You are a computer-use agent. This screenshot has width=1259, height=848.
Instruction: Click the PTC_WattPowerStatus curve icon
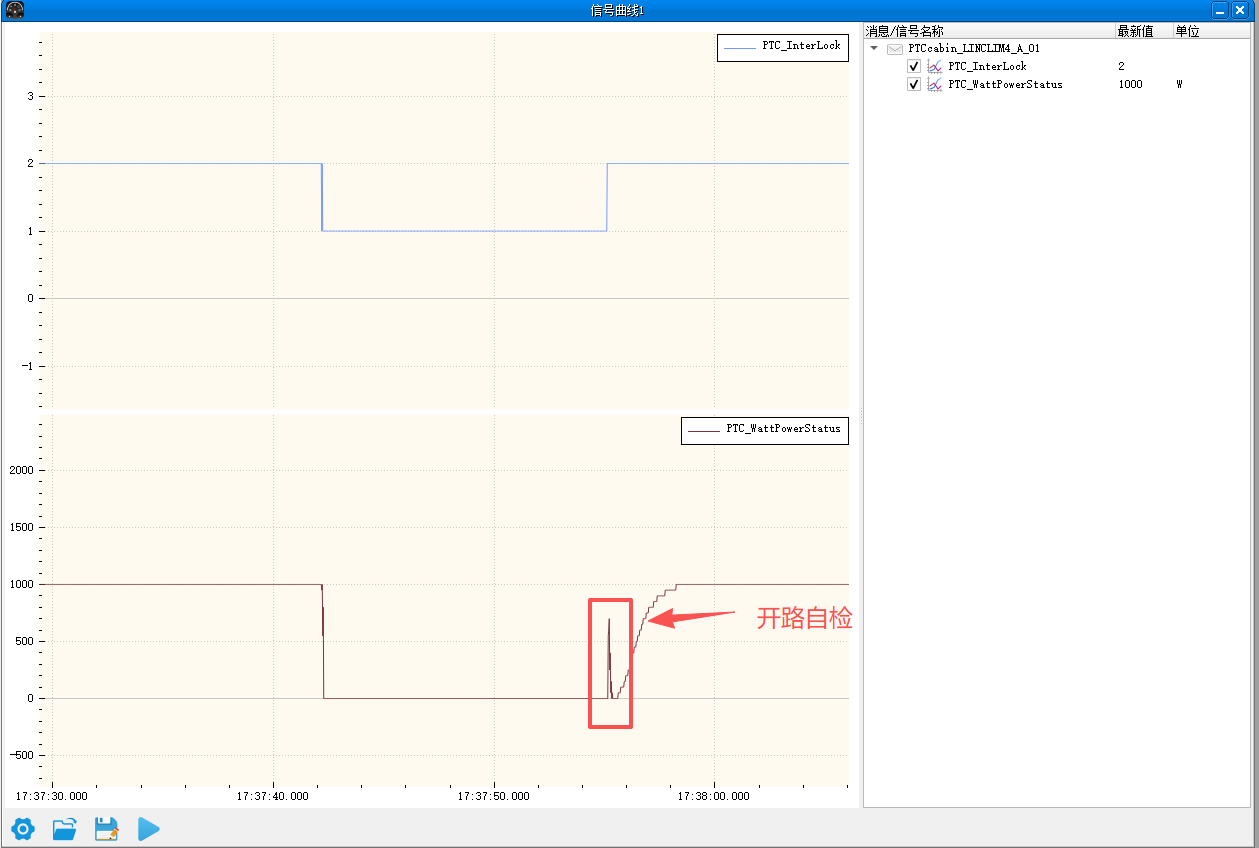(x=934, y=84)
